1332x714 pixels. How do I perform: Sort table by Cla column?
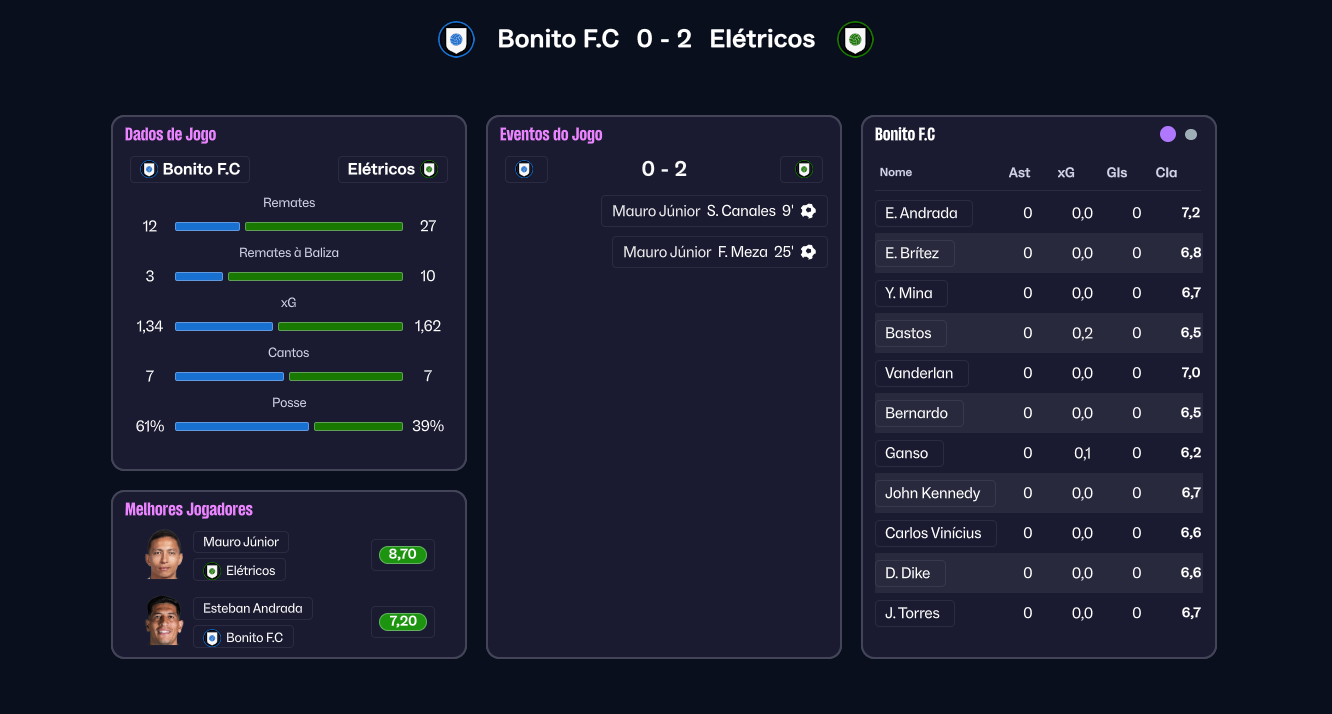(1166, 173)
